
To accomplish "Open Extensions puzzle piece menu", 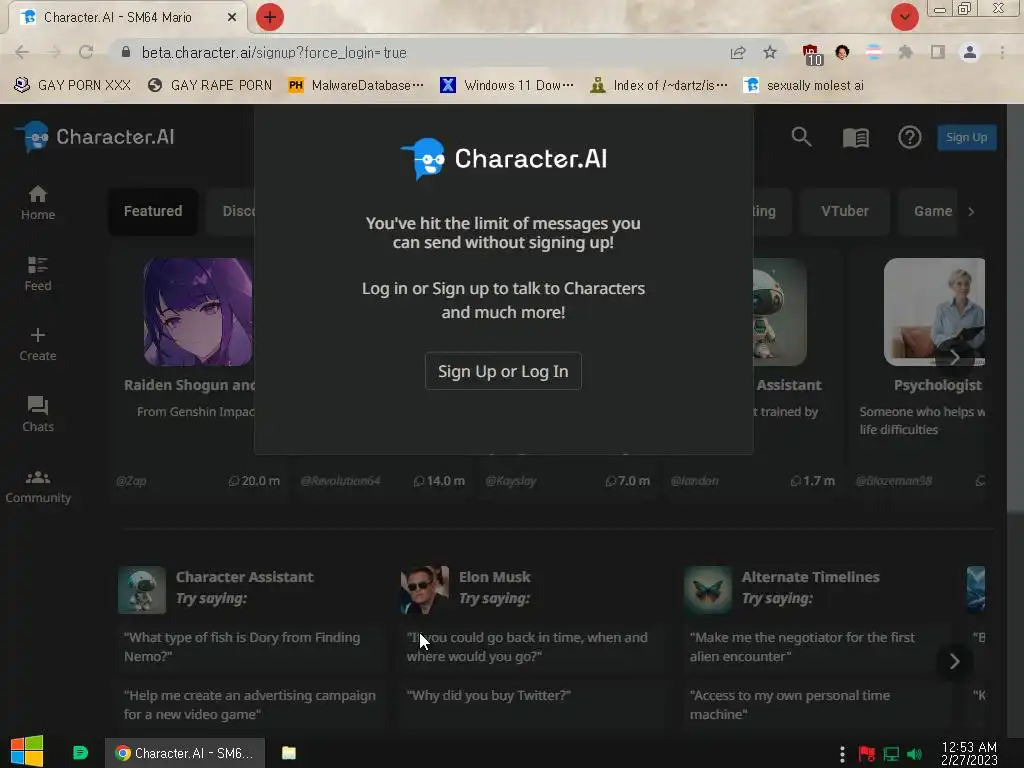I will click(x=905, y=52).
